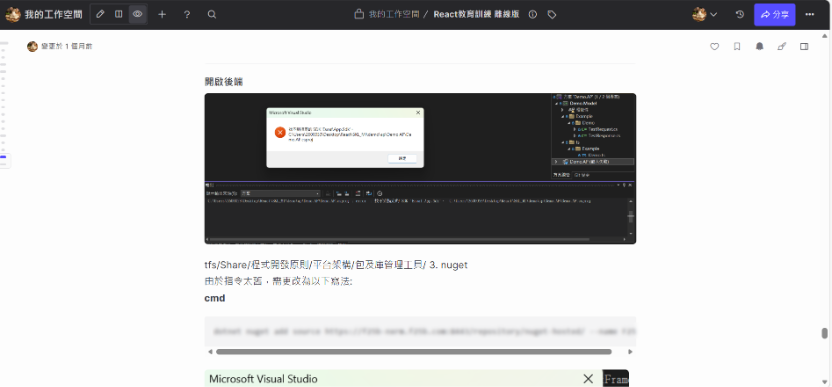This screenshot has height=387, width=832.
Task: Click the scroll down arrow of the page scrollbar
Action: [825, 382]
